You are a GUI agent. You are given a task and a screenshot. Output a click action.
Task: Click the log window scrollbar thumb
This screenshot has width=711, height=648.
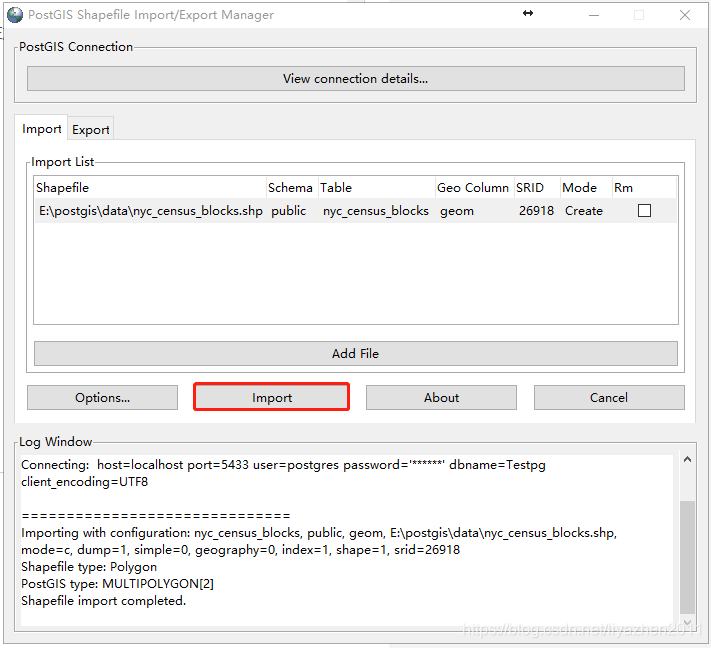point(687,556)
